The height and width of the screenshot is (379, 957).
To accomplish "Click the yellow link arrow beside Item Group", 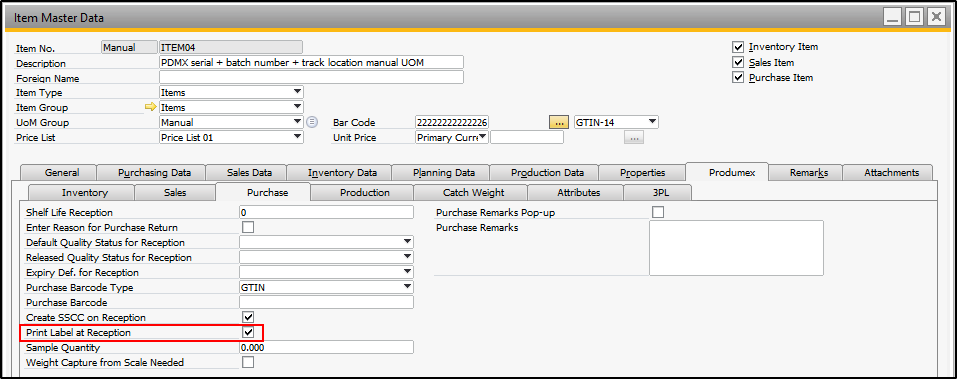I will [x=150, y=107].
